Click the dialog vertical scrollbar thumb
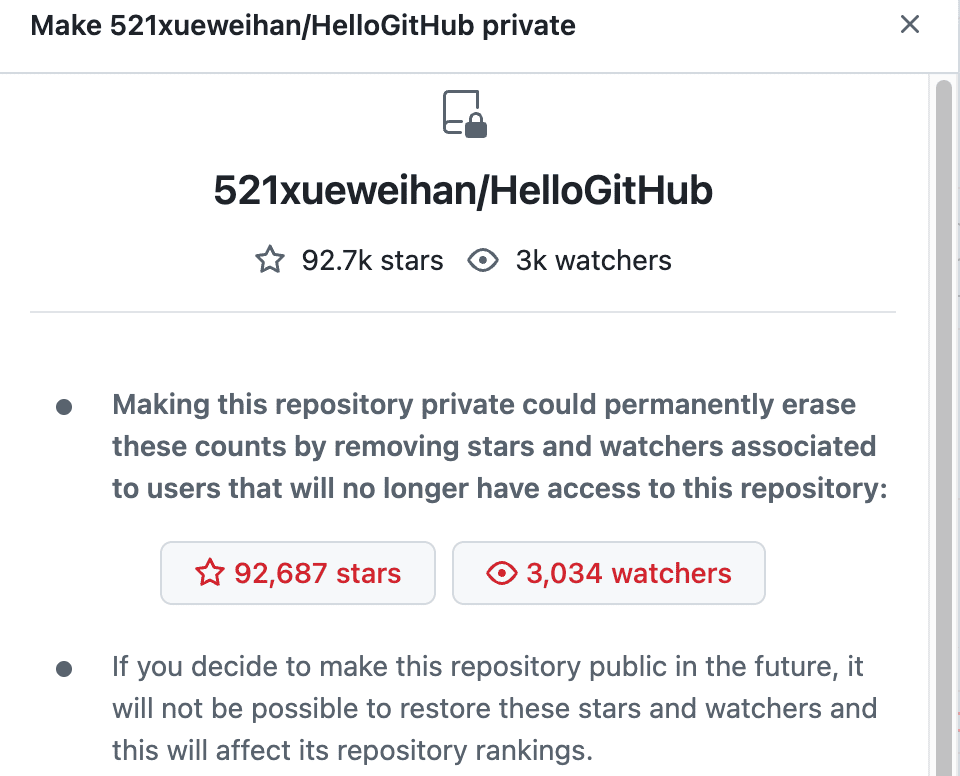This screenshot has height=776, width=960. tap(943, 429)
